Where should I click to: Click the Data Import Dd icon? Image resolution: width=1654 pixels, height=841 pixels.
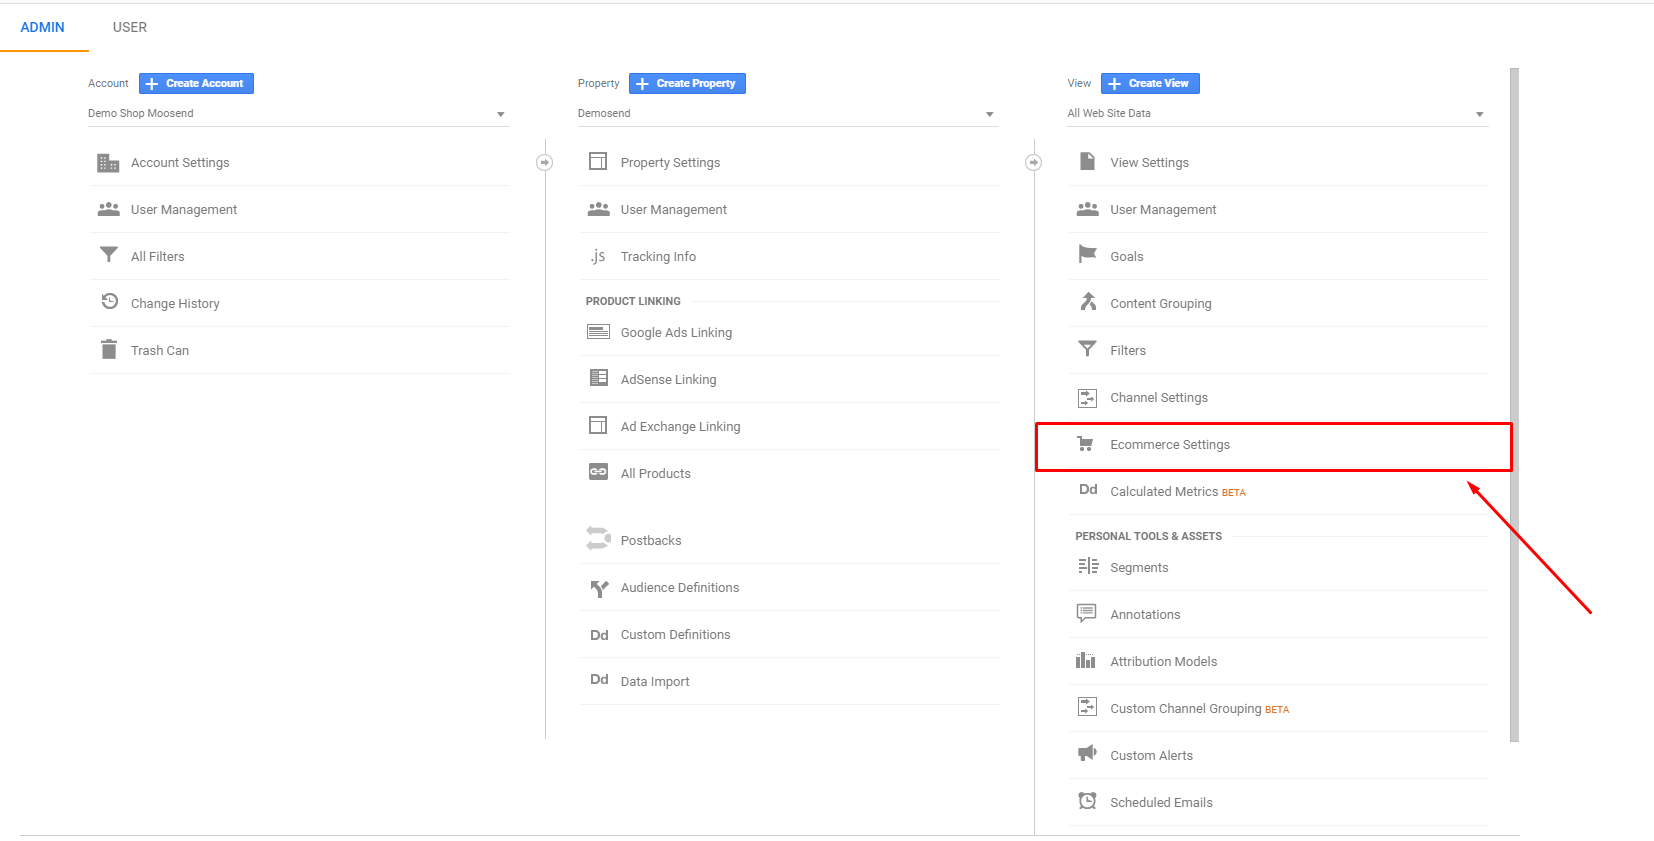pyautogui.click(x=599, y=679)
